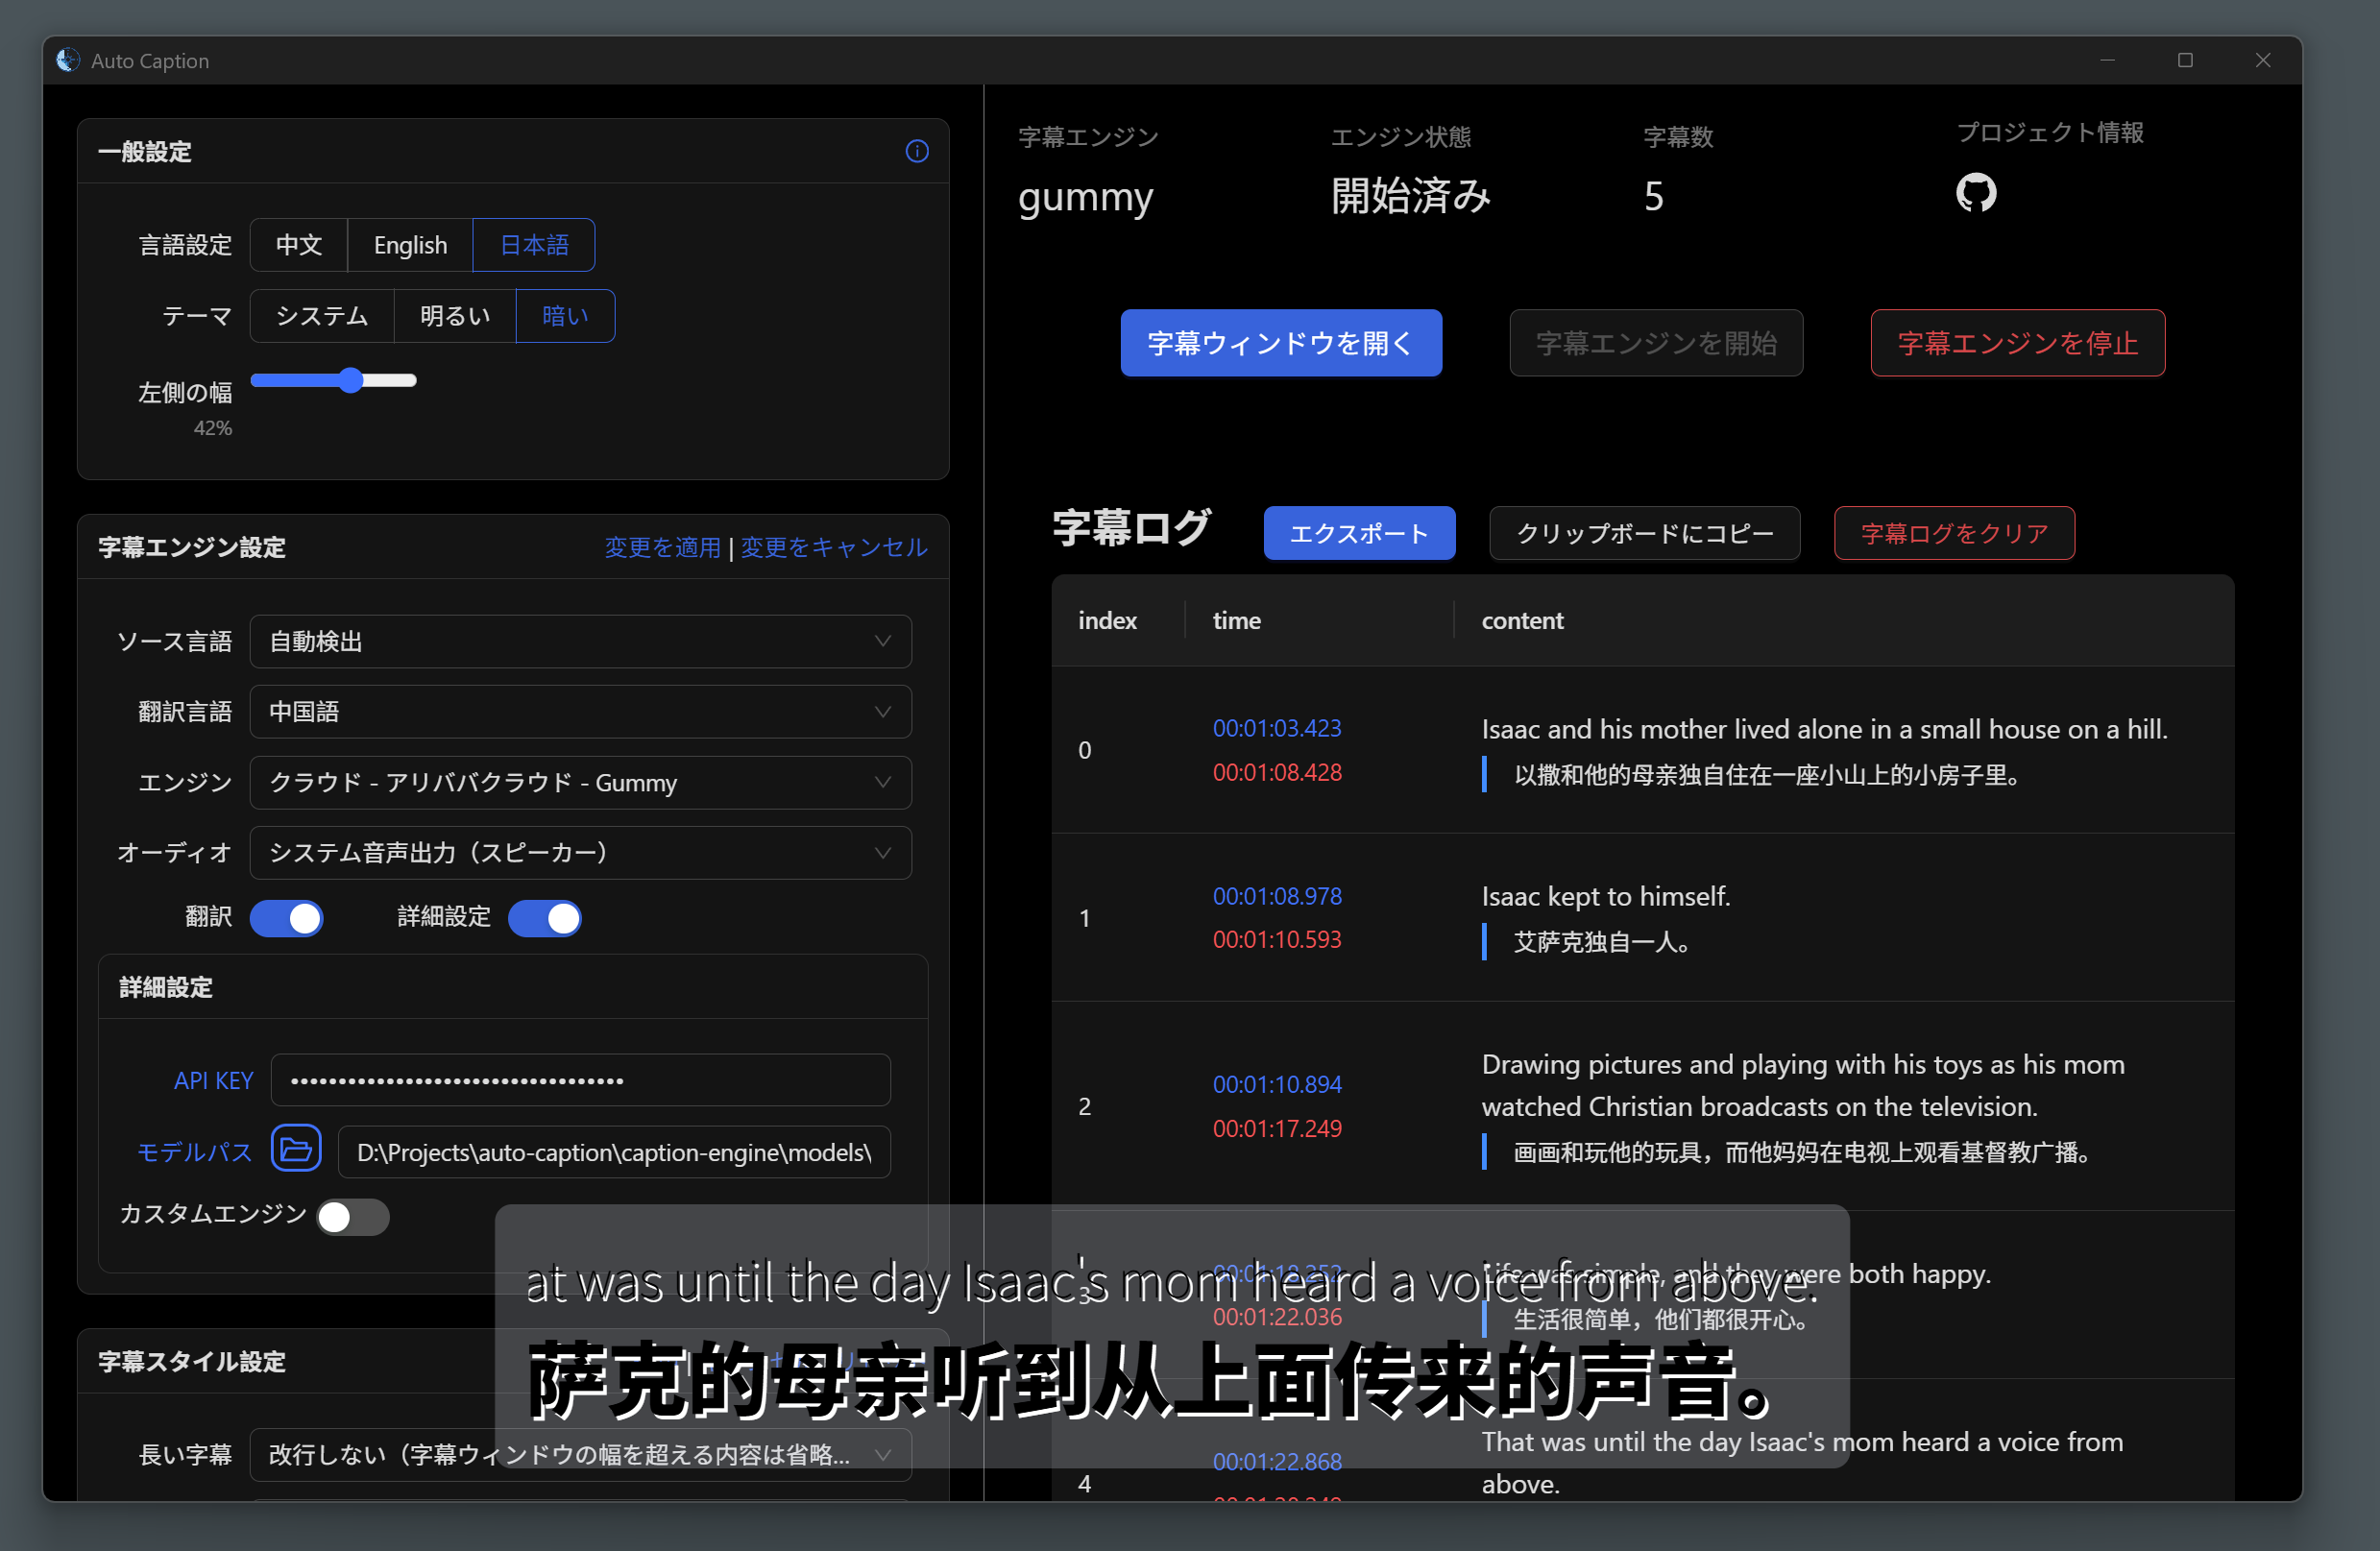Minimize the Auto Caption window
This screenshot has width=2380, height=1551.
click(x=2107, y=60)
